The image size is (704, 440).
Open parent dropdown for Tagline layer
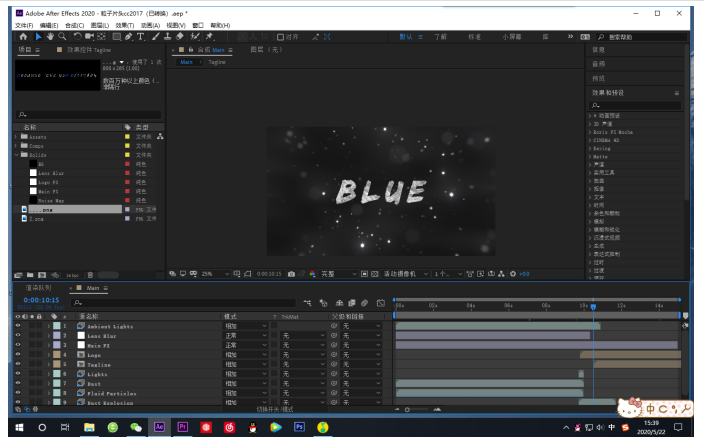(x=361, y=364)
